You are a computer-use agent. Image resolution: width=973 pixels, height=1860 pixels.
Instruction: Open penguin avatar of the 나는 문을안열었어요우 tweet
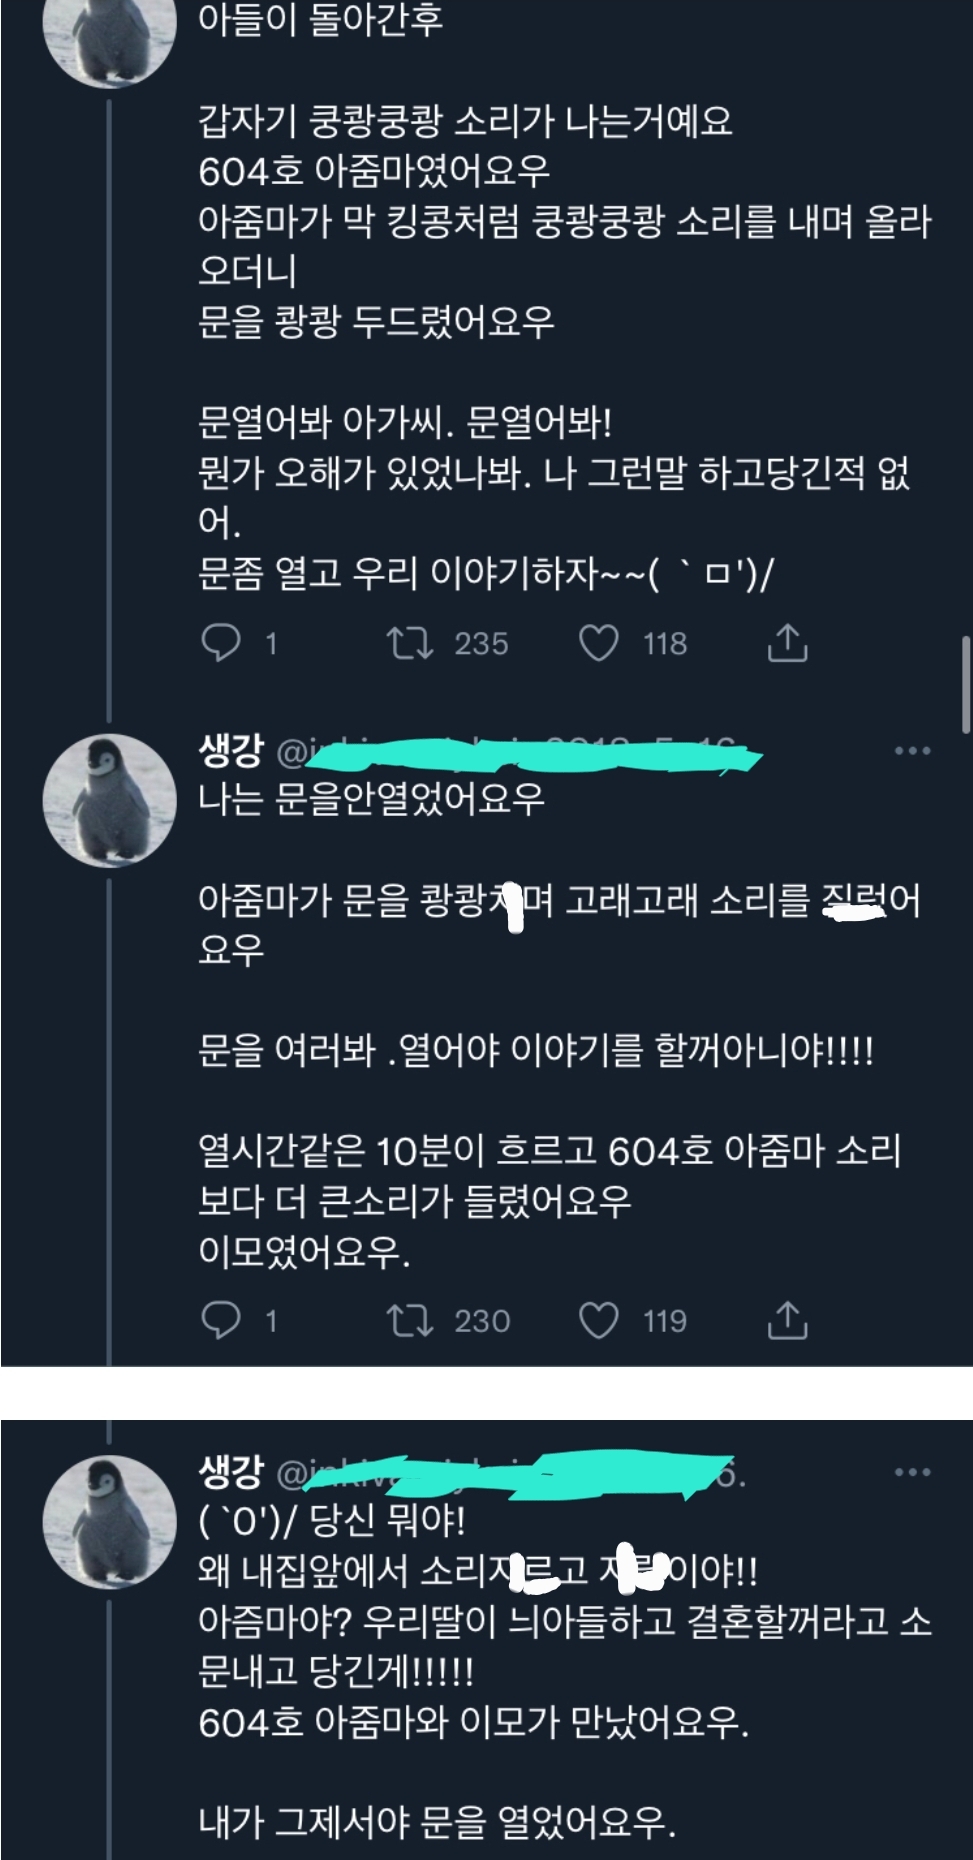(x=109, y=800)
